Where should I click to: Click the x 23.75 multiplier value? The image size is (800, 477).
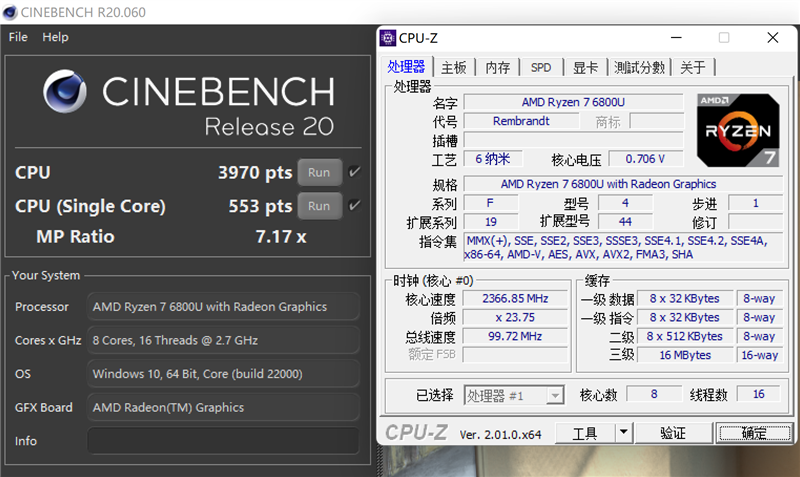click(515, 317)
